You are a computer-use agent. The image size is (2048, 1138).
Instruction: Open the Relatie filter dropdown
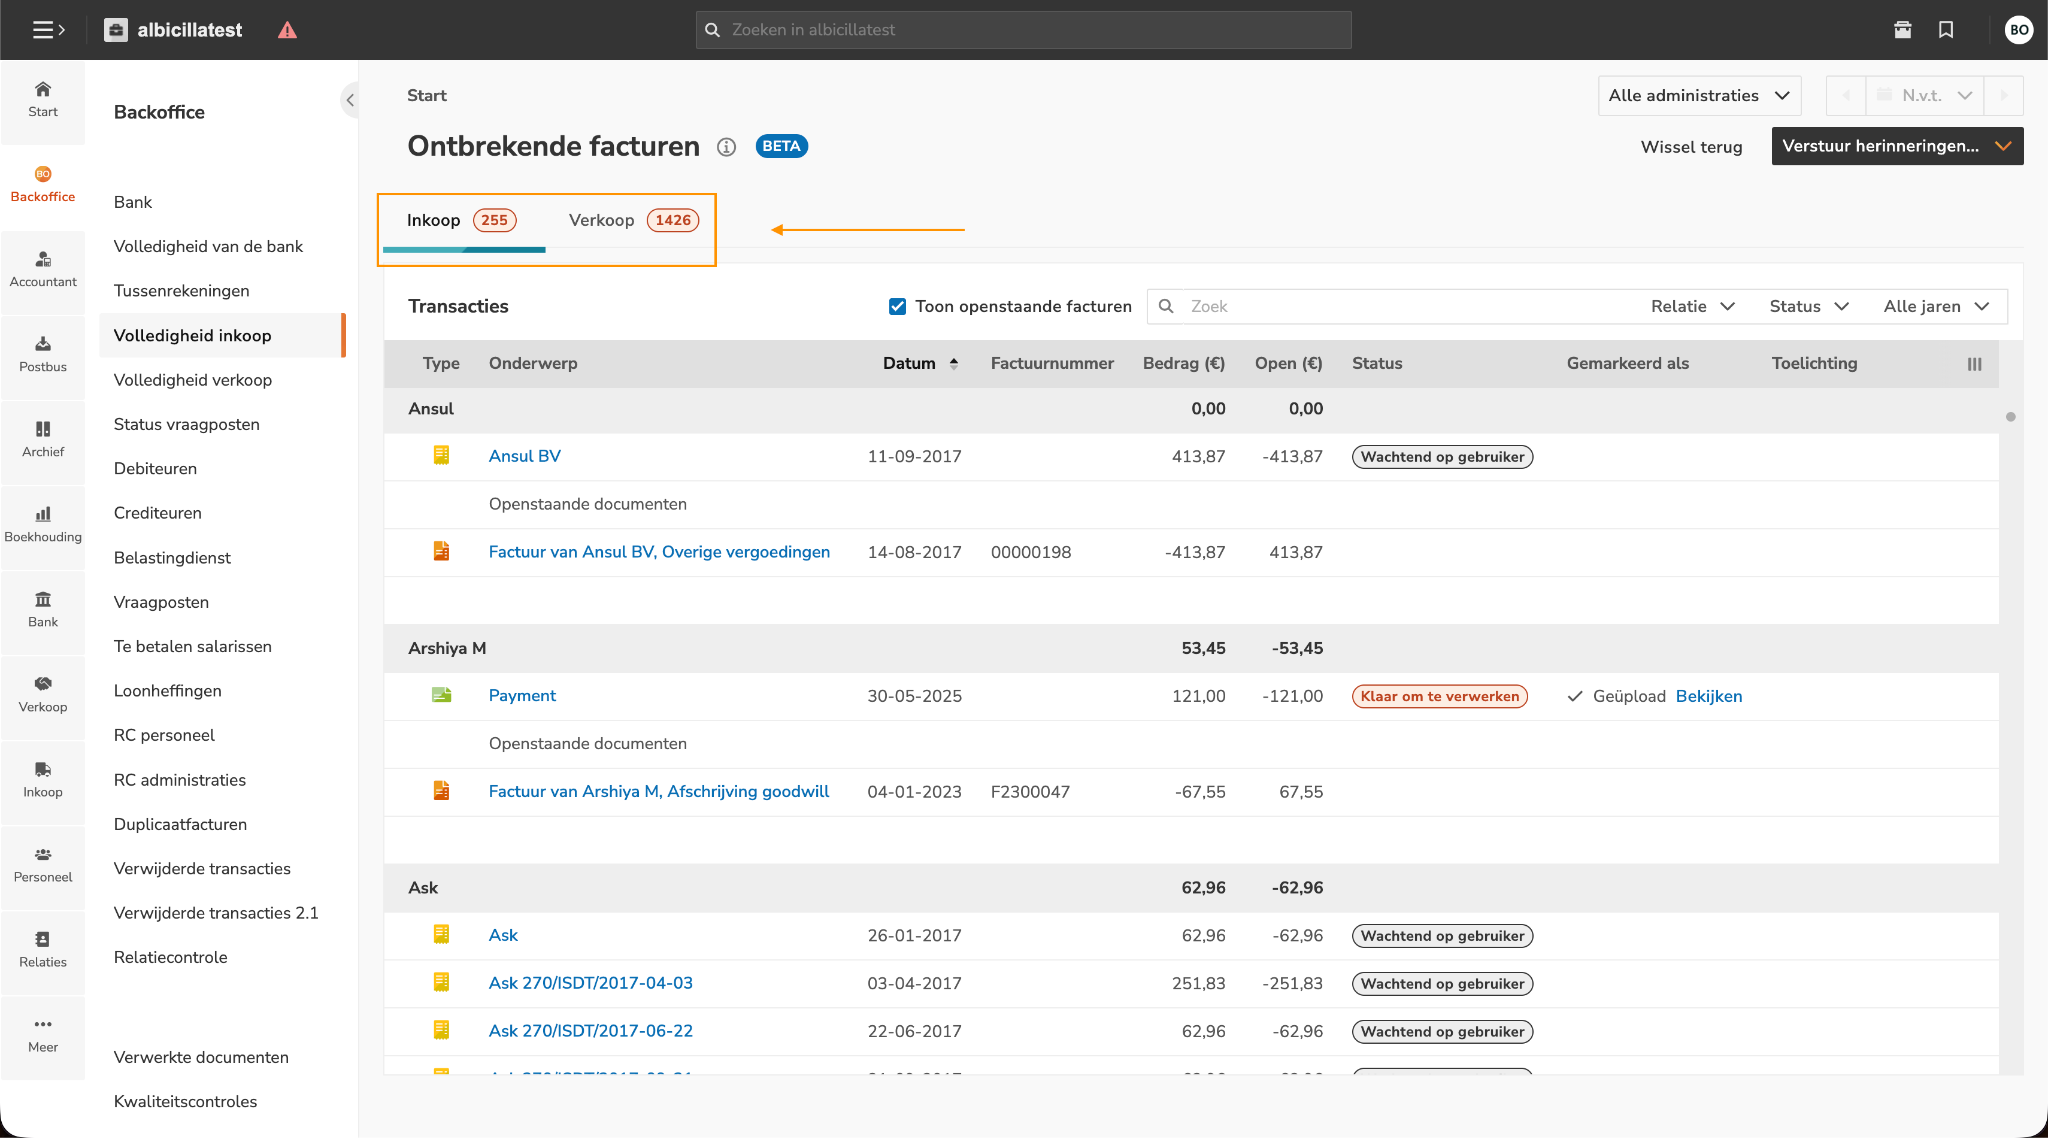tap(1692, 307)
